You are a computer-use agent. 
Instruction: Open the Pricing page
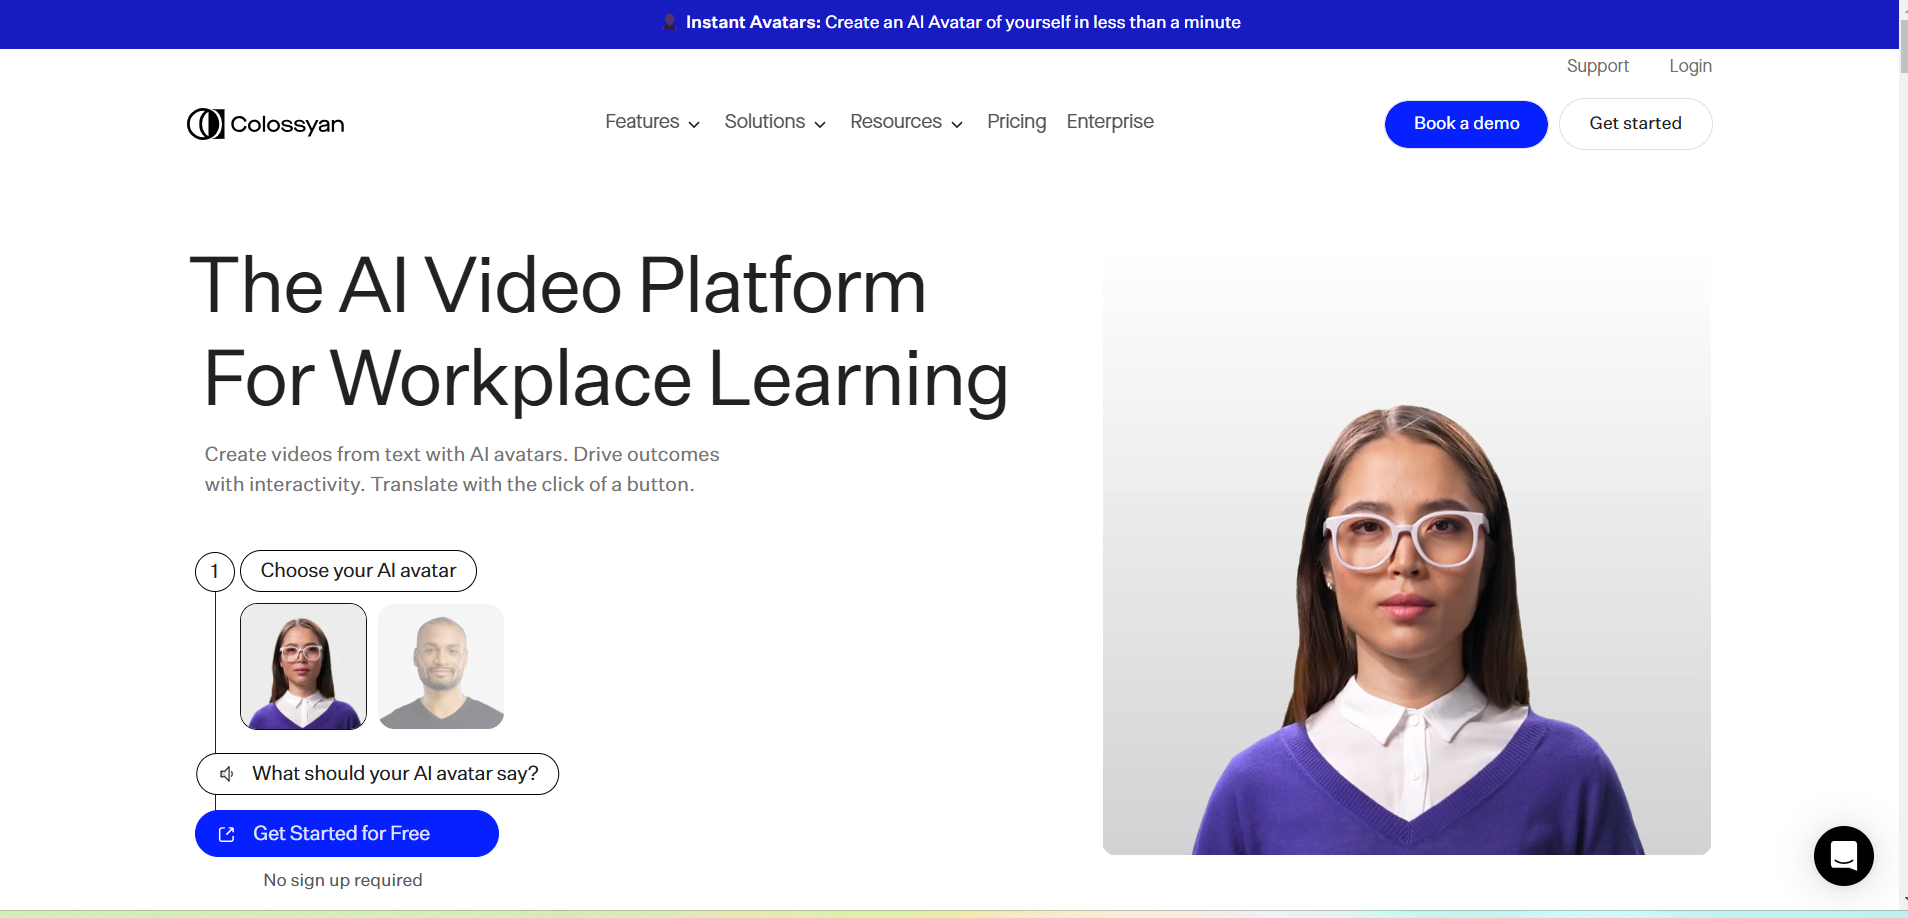1016,122
